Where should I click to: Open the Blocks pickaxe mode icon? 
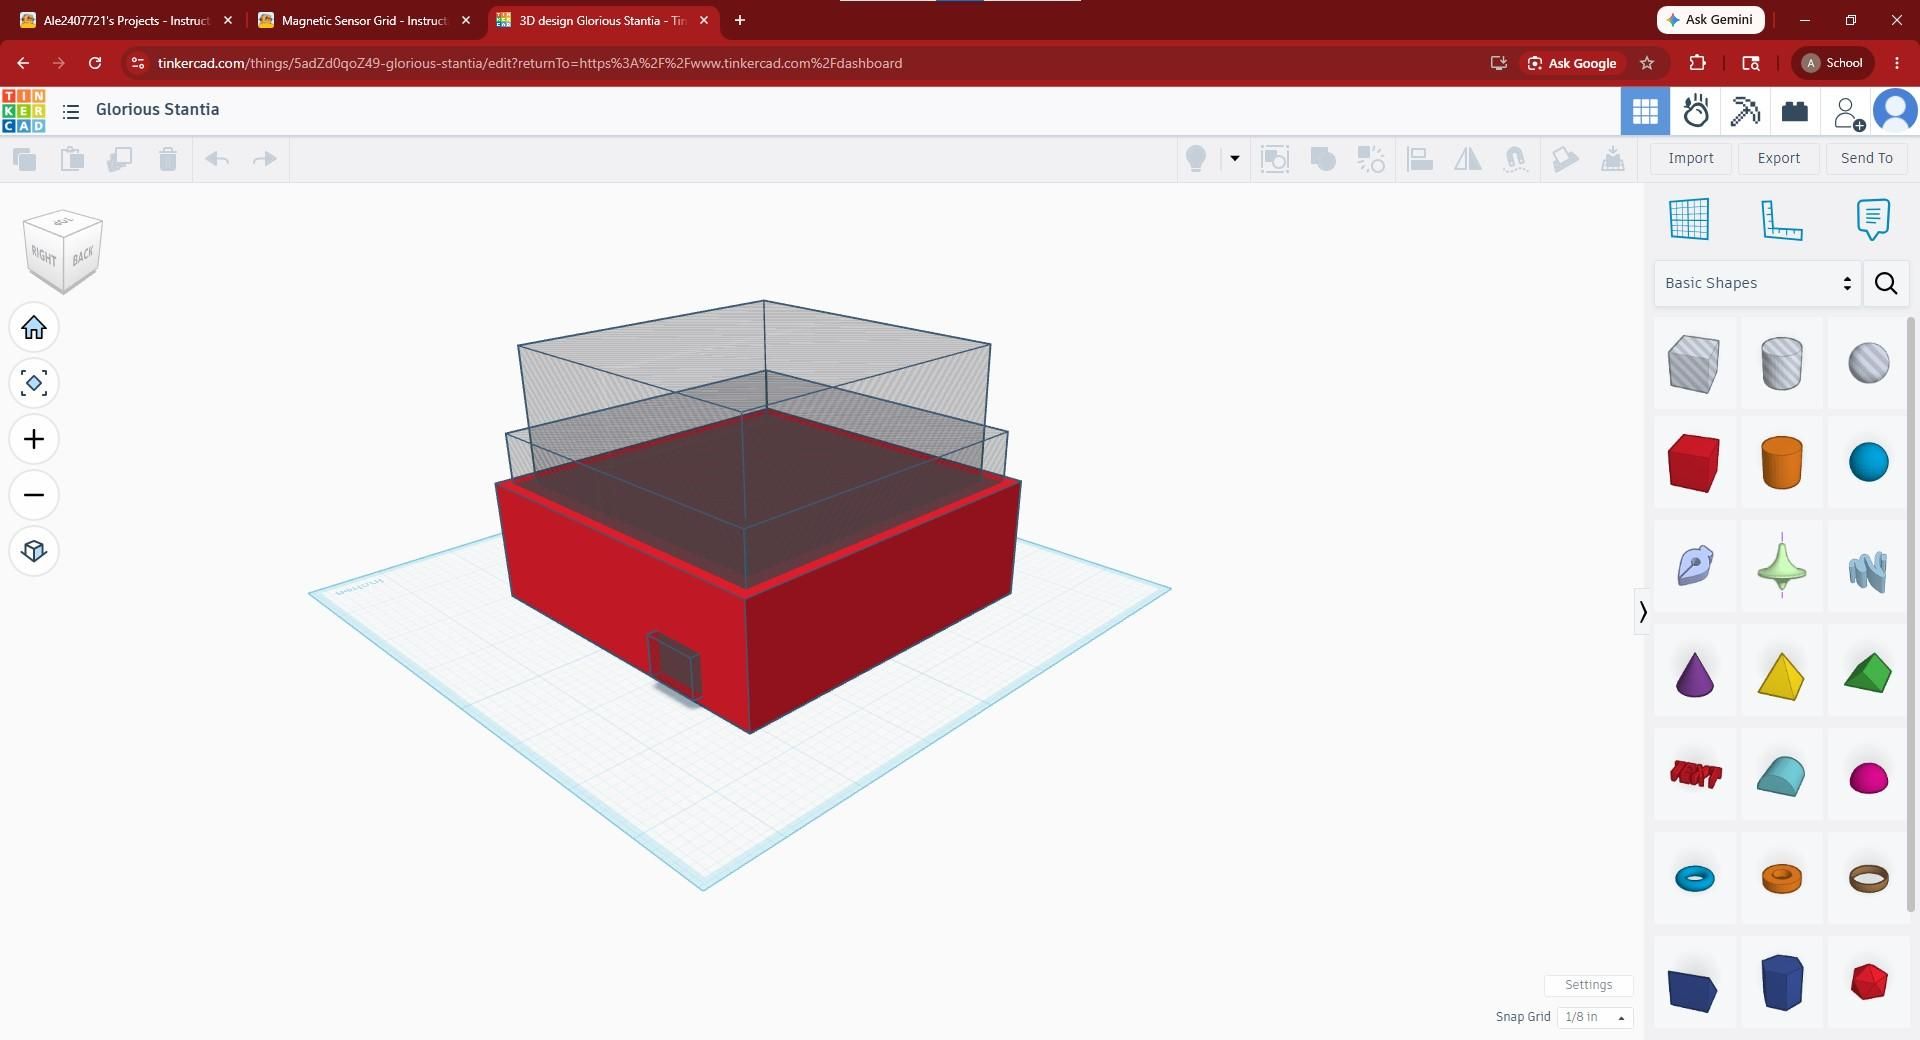pos(1745,111)
